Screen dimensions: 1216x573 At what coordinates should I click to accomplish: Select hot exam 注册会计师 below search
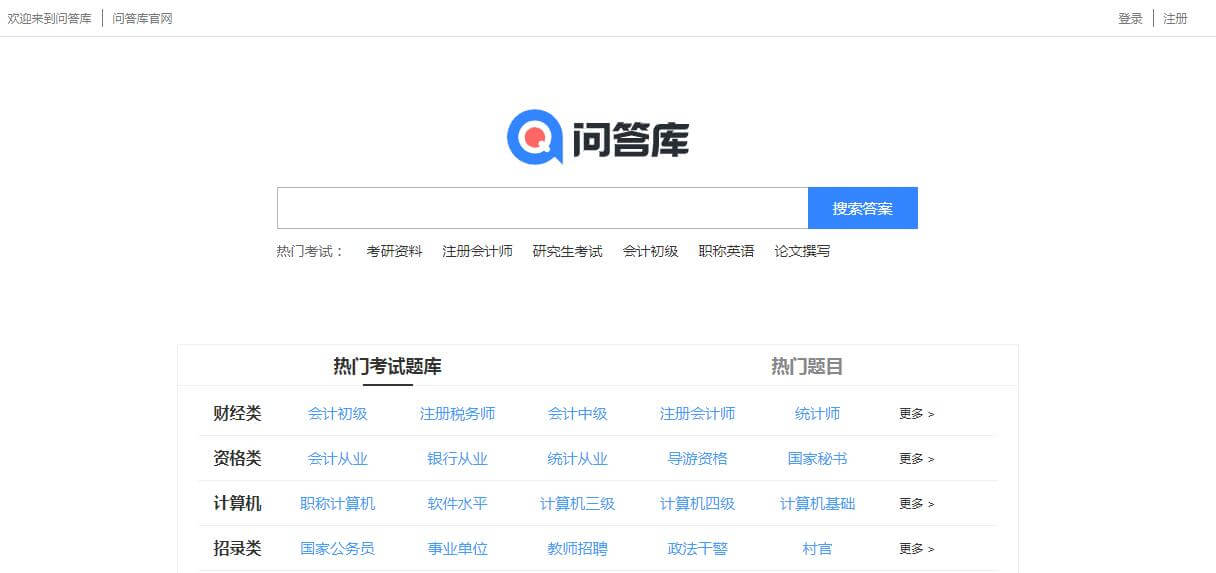point(477,251)
